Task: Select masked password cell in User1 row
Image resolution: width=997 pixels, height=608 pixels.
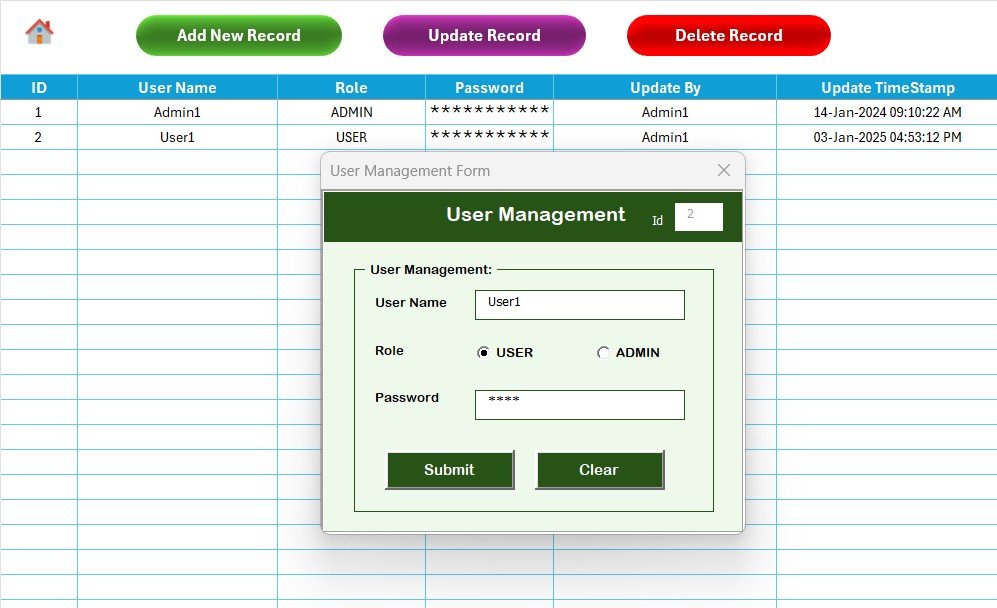Action: pos(490,137)
